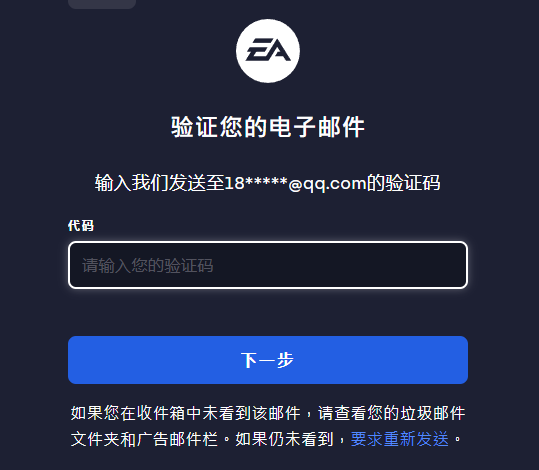The width and height of the screenshot is (539, 470).
Task: Click the 如果仍未看到 text before the resend link
Action: click(x=285, y=439)
